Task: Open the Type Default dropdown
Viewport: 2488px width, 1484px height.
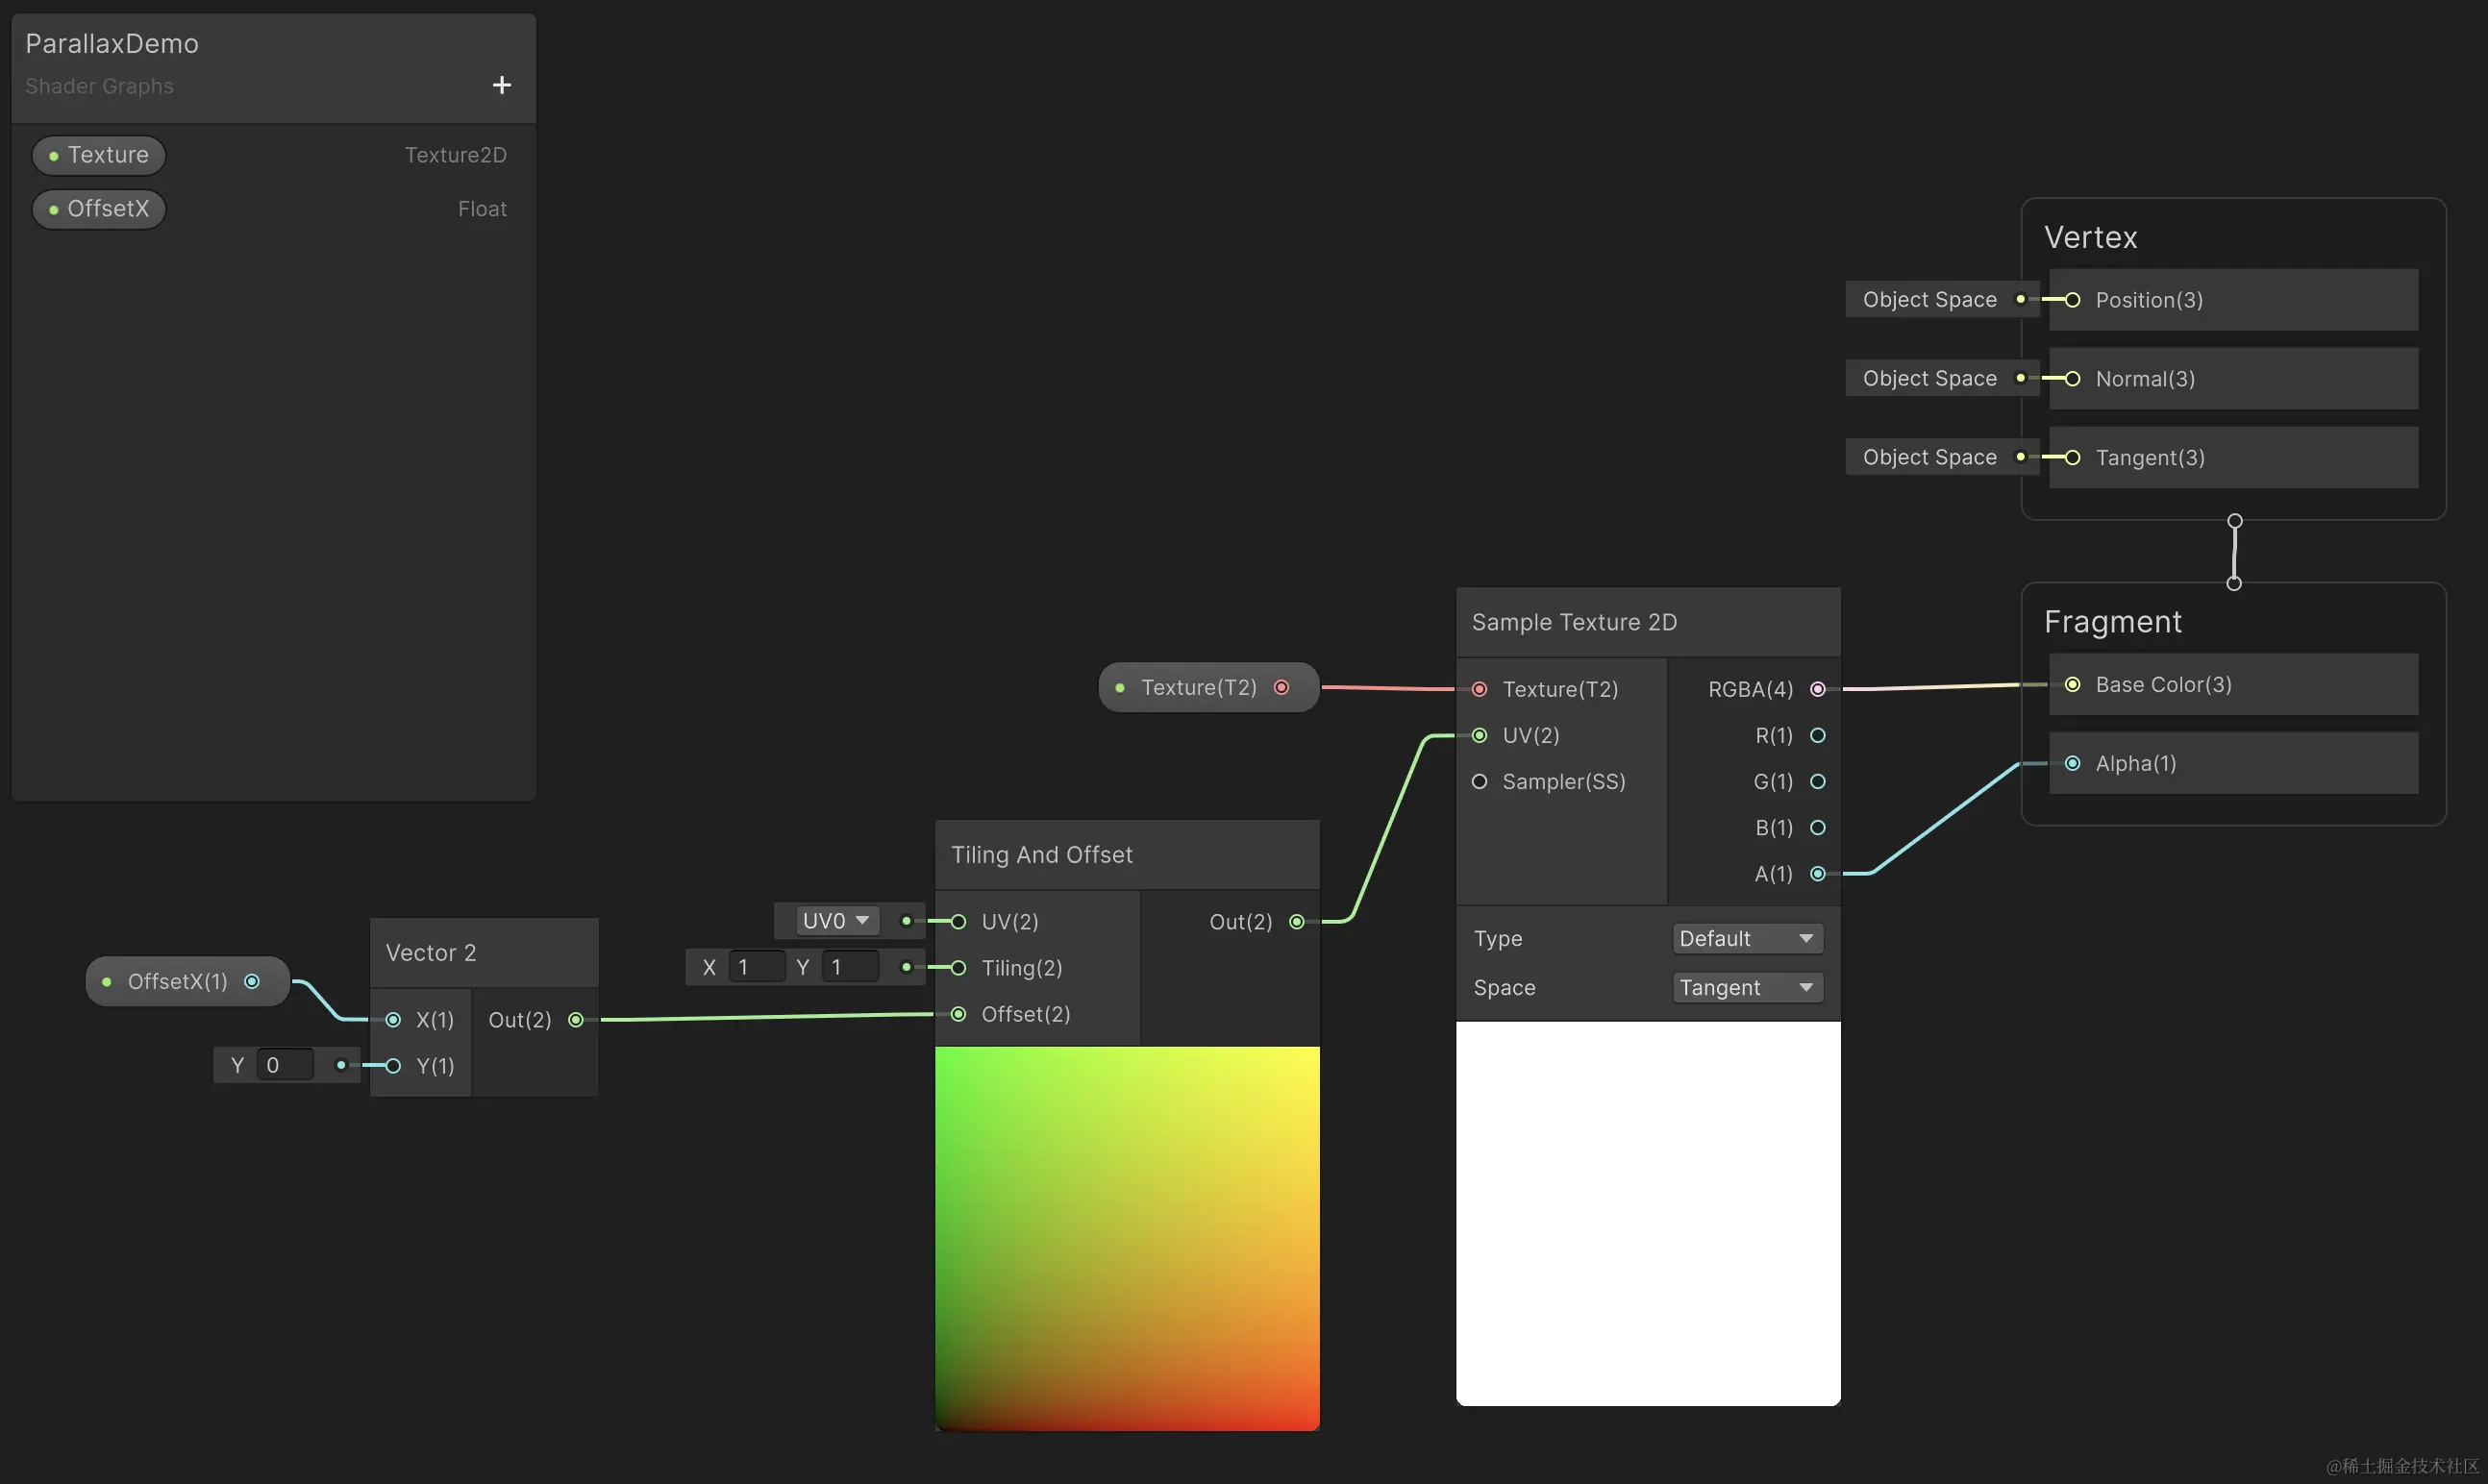Action: pyautogui.click(x=1746, y=939)
